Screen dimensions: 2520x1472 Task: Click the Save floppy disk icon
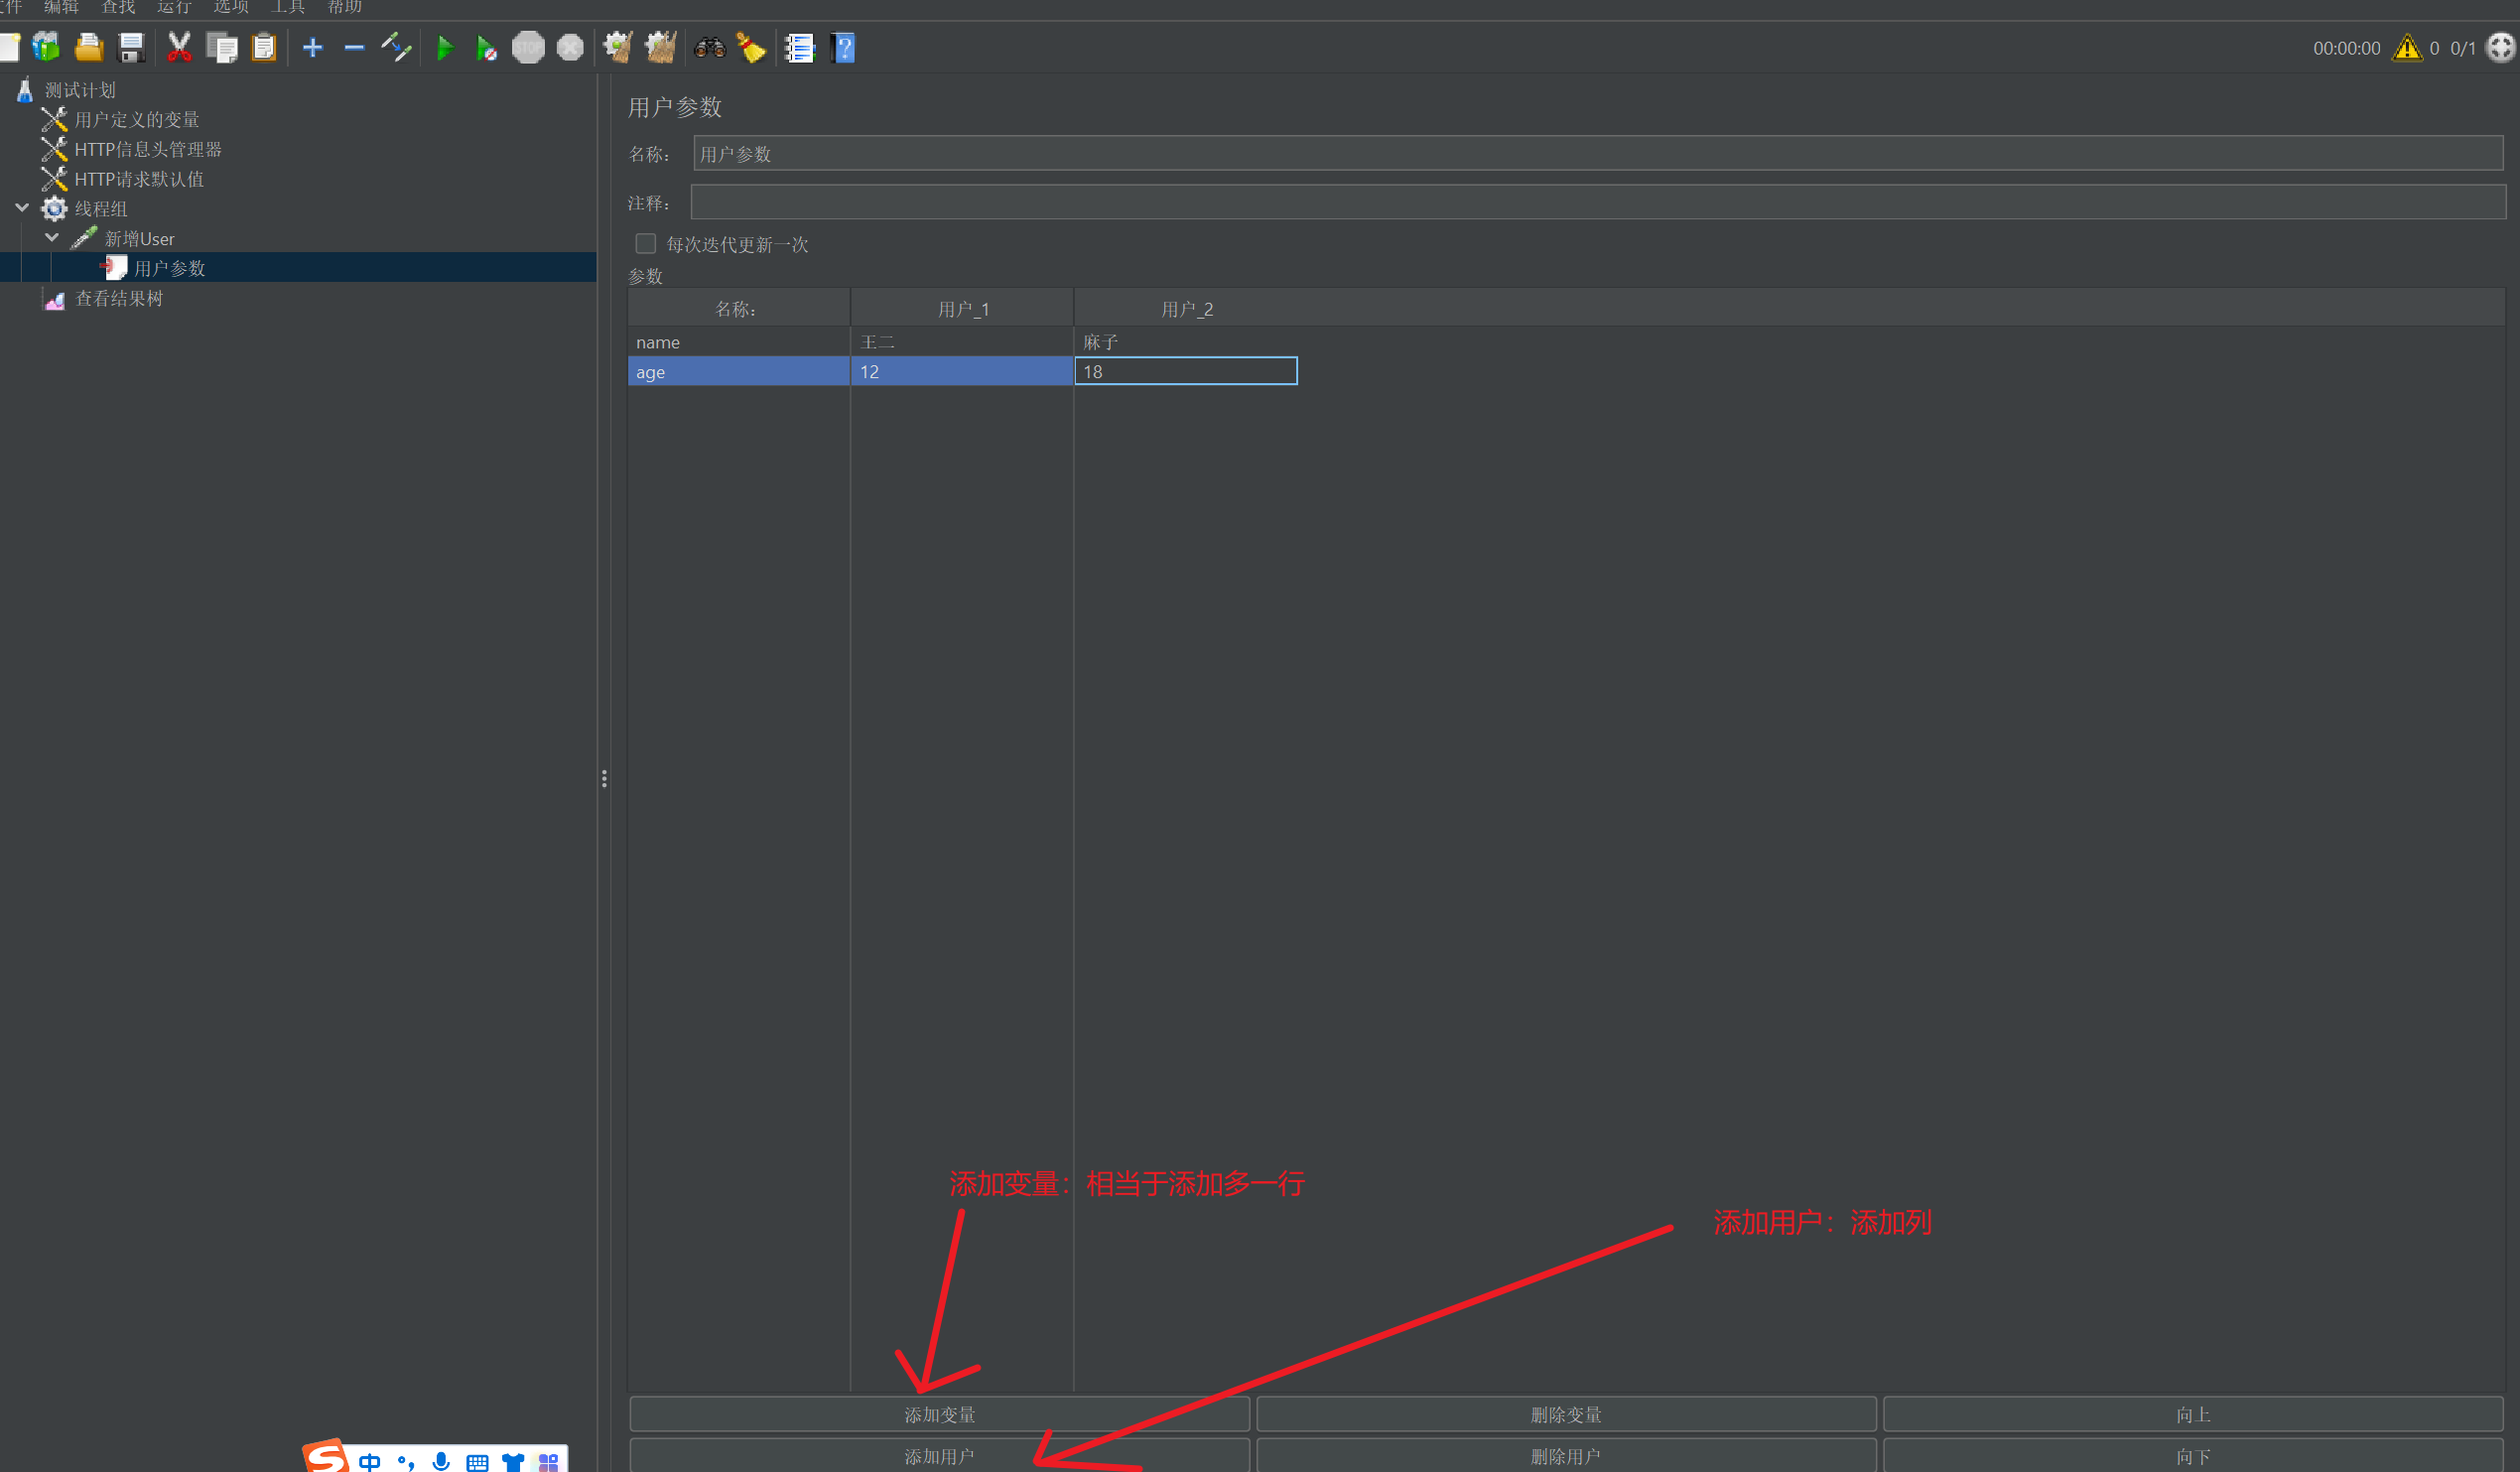pyautogui.click(x=131, y=48)
